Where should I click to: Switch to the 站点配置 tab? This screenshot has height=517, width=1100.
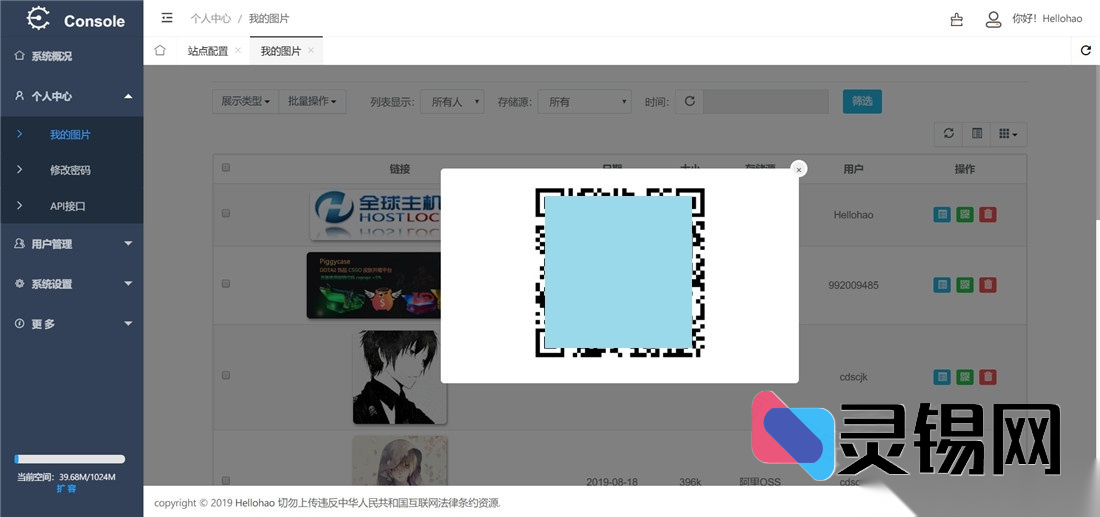point(208,51)
